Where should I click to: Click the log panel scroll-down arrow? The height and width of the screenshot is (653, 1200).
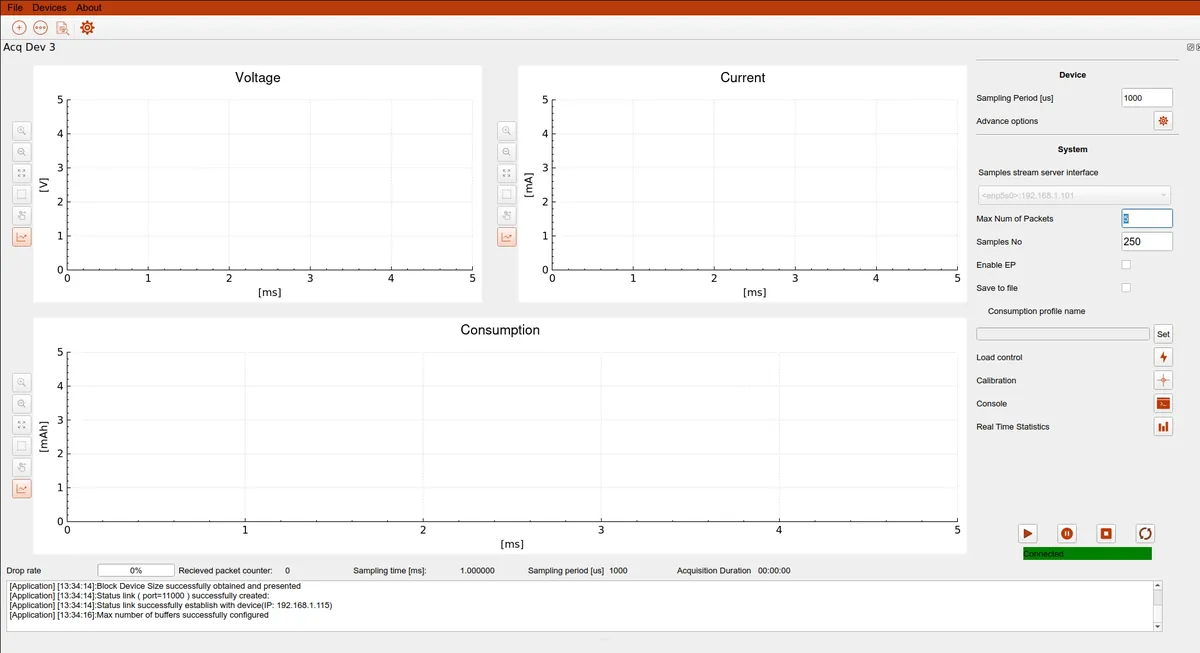1158,626
